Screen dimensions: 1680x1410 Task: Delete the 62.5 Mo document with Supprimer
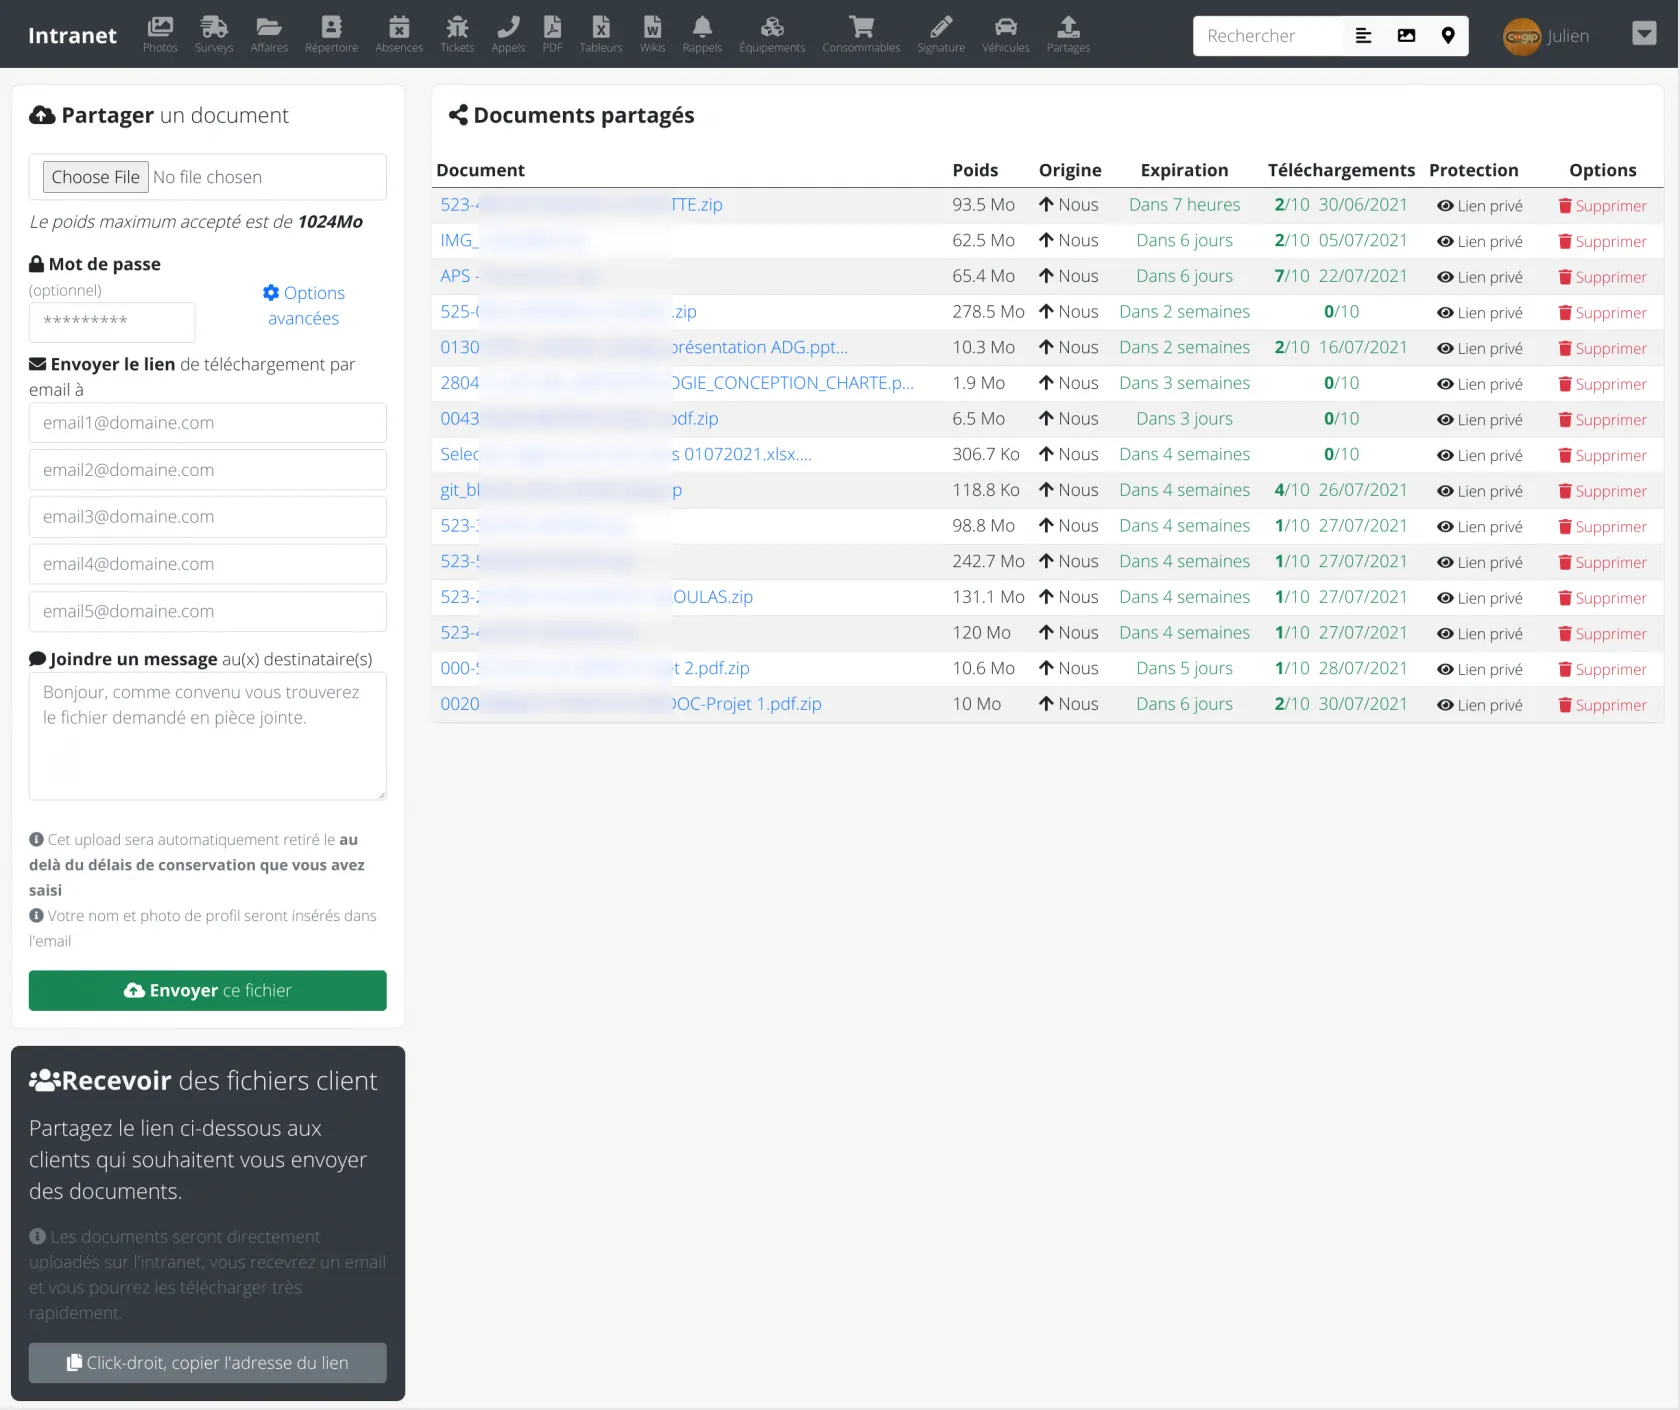pyautogui.click(x=1602, y=242)
